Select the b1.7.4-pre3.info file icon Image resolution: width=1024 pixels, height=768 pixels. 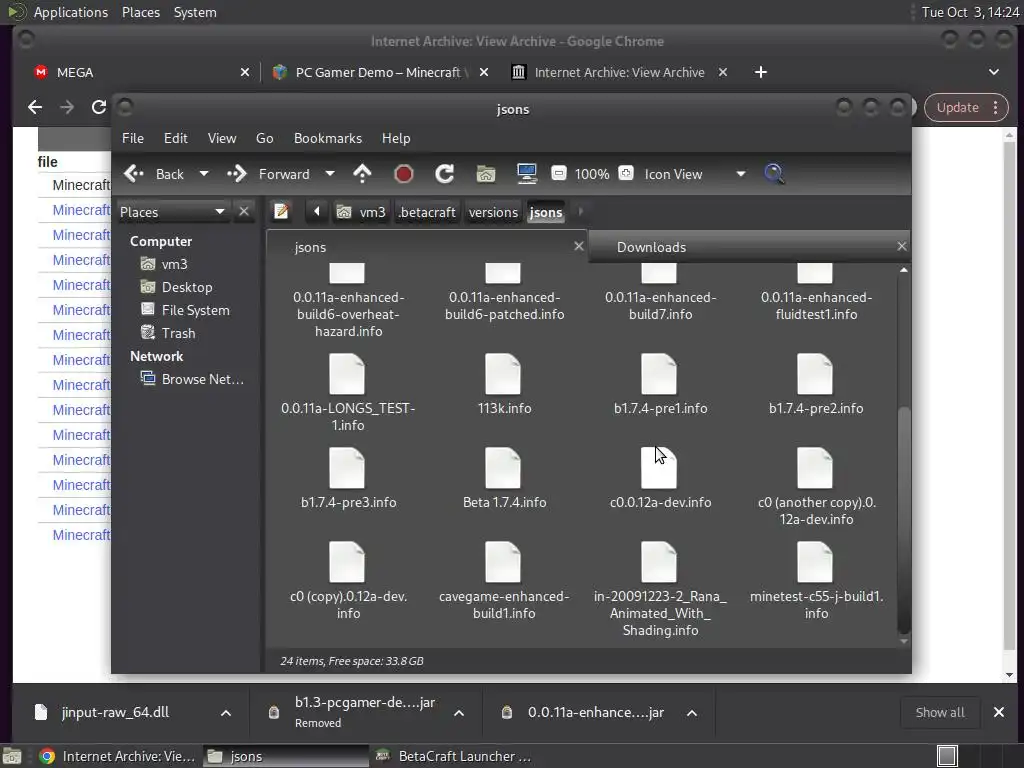[x=347, y=468]
